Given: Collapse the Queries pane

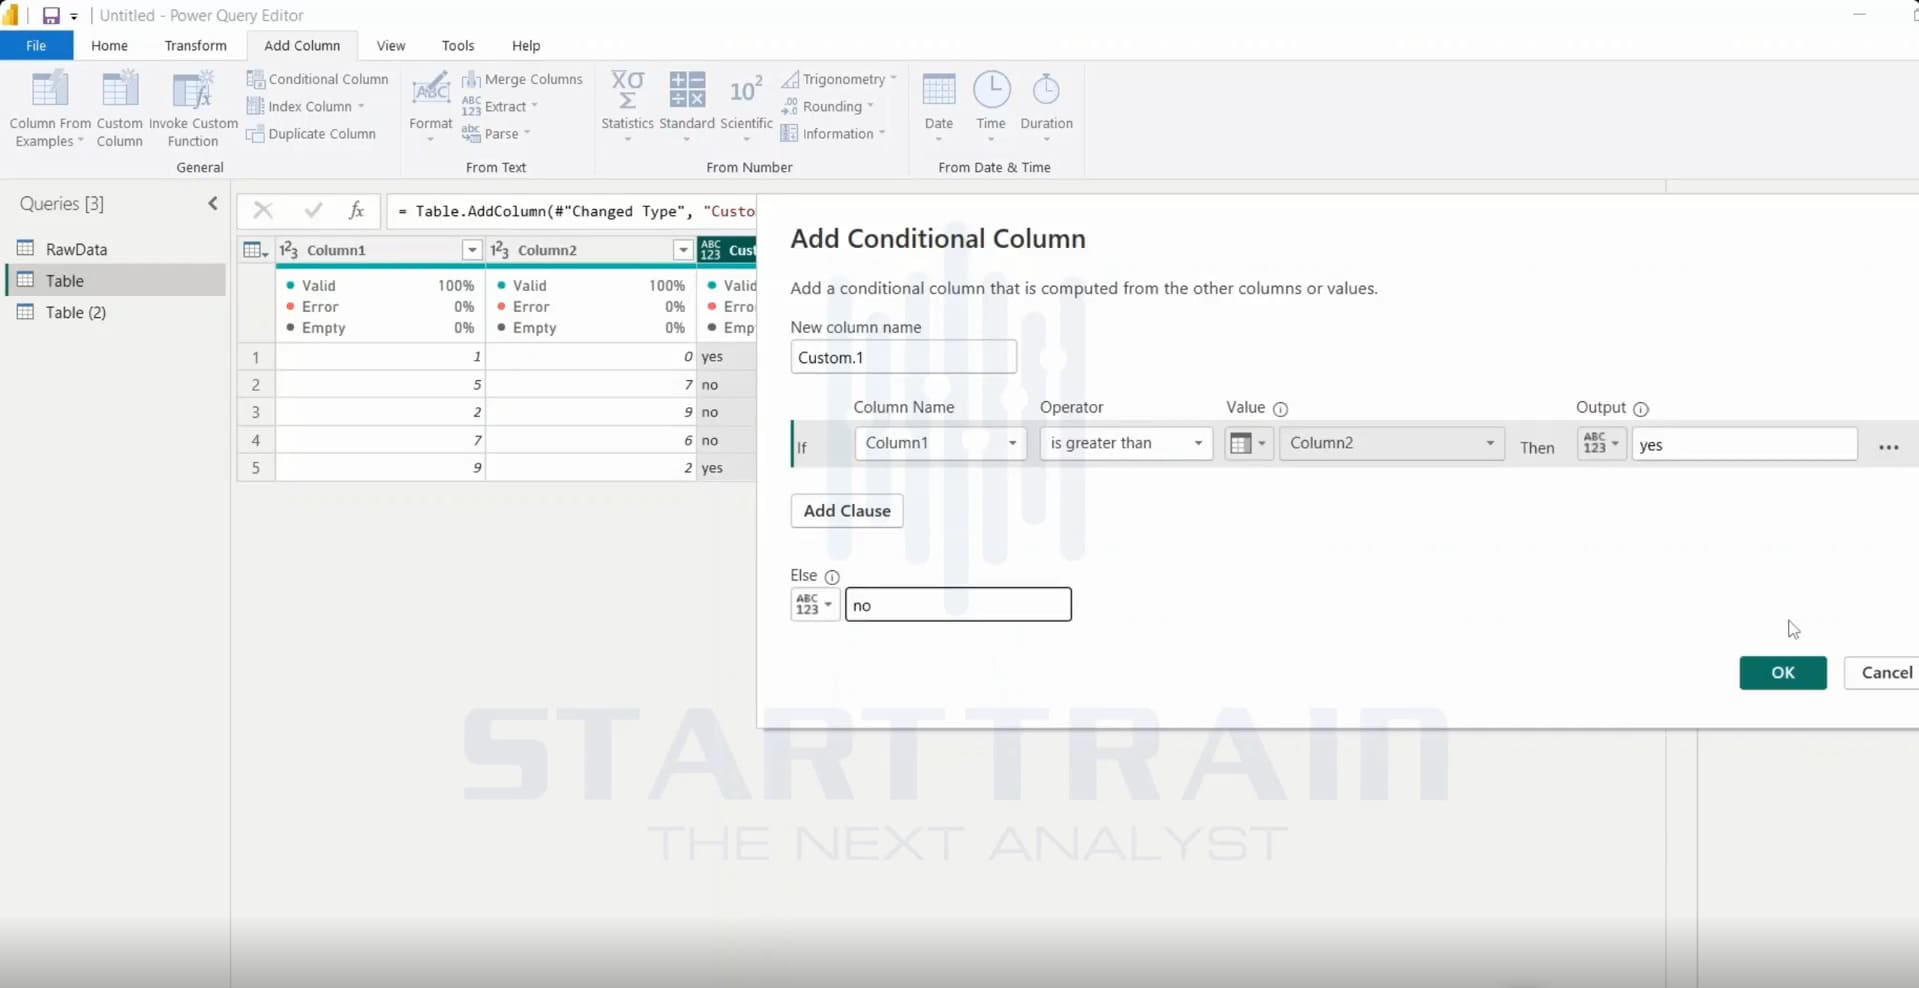Looking at the screenshot, I should point(213,203).
